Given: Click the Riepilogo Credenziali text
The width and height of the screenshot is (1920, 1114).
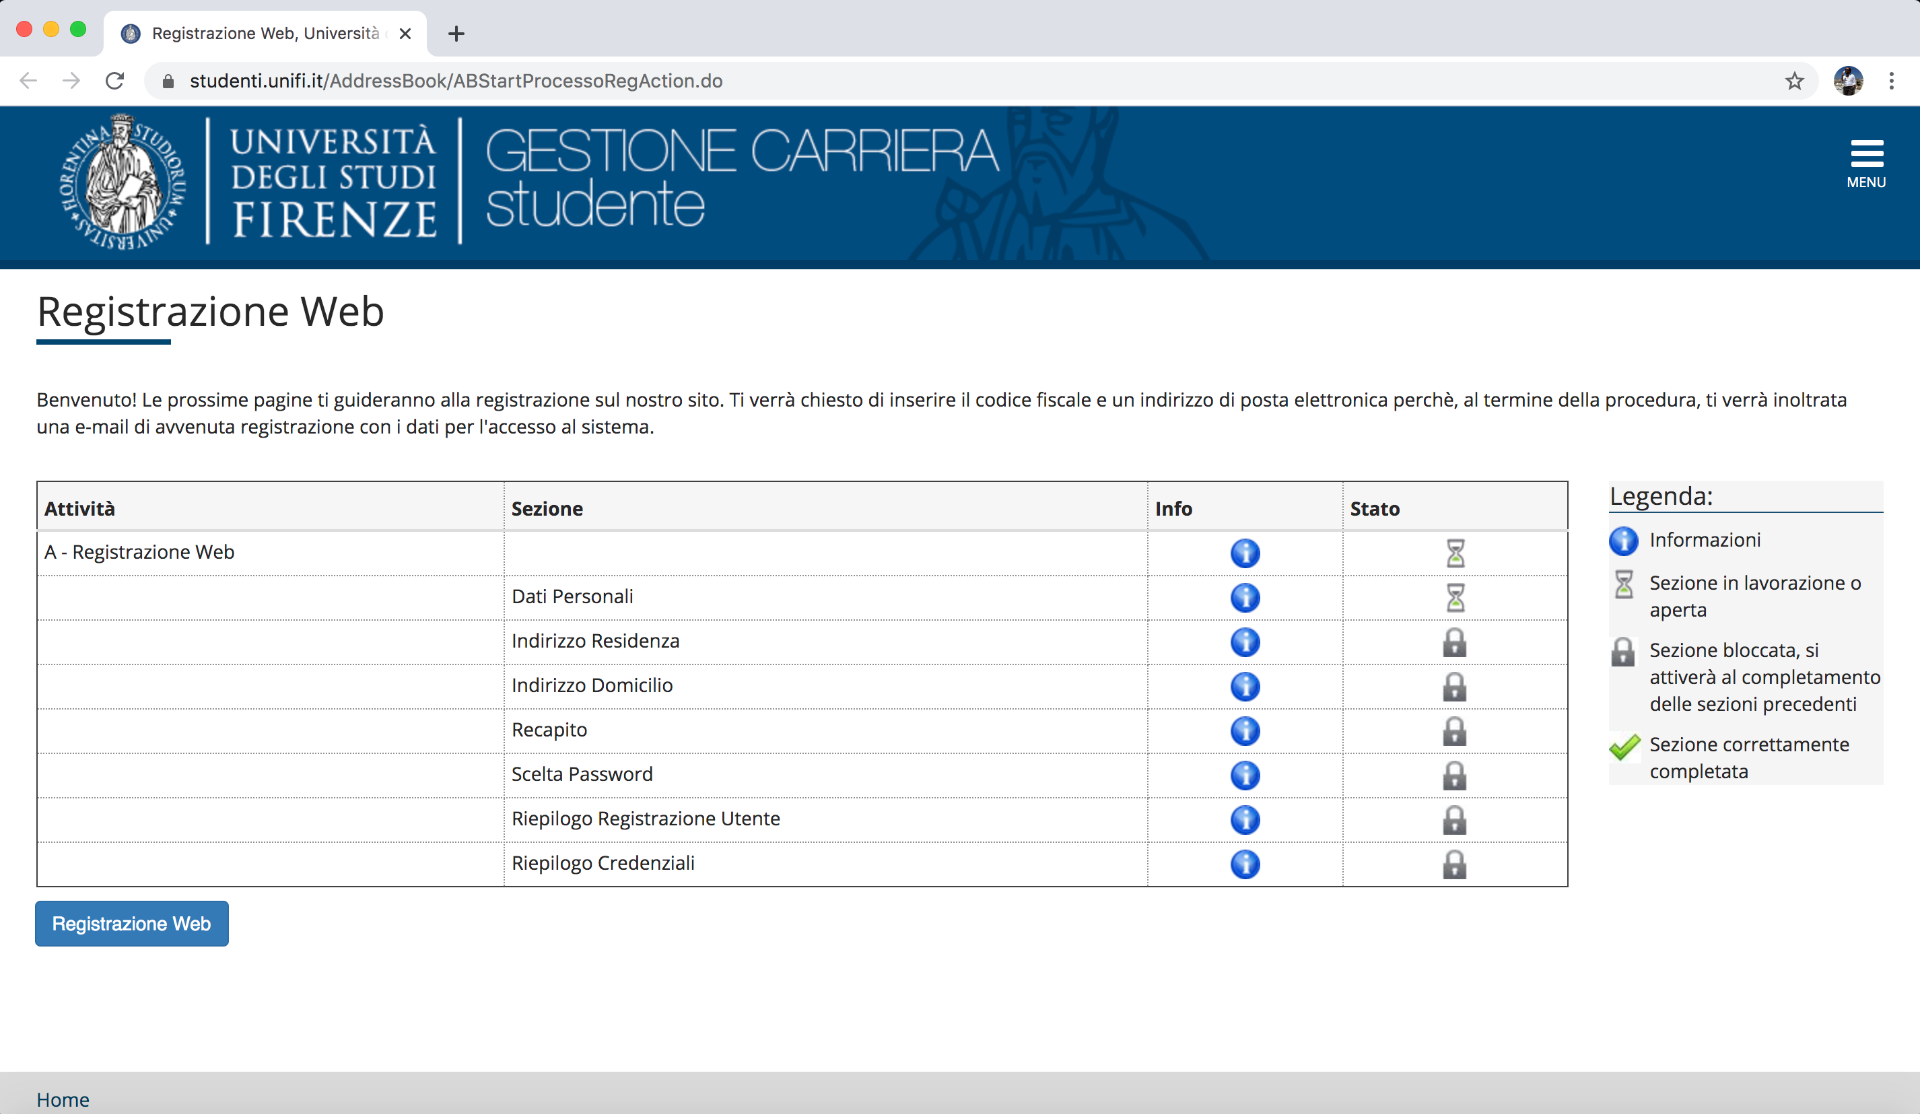Looking at the screenshot, I should point(603,863).
